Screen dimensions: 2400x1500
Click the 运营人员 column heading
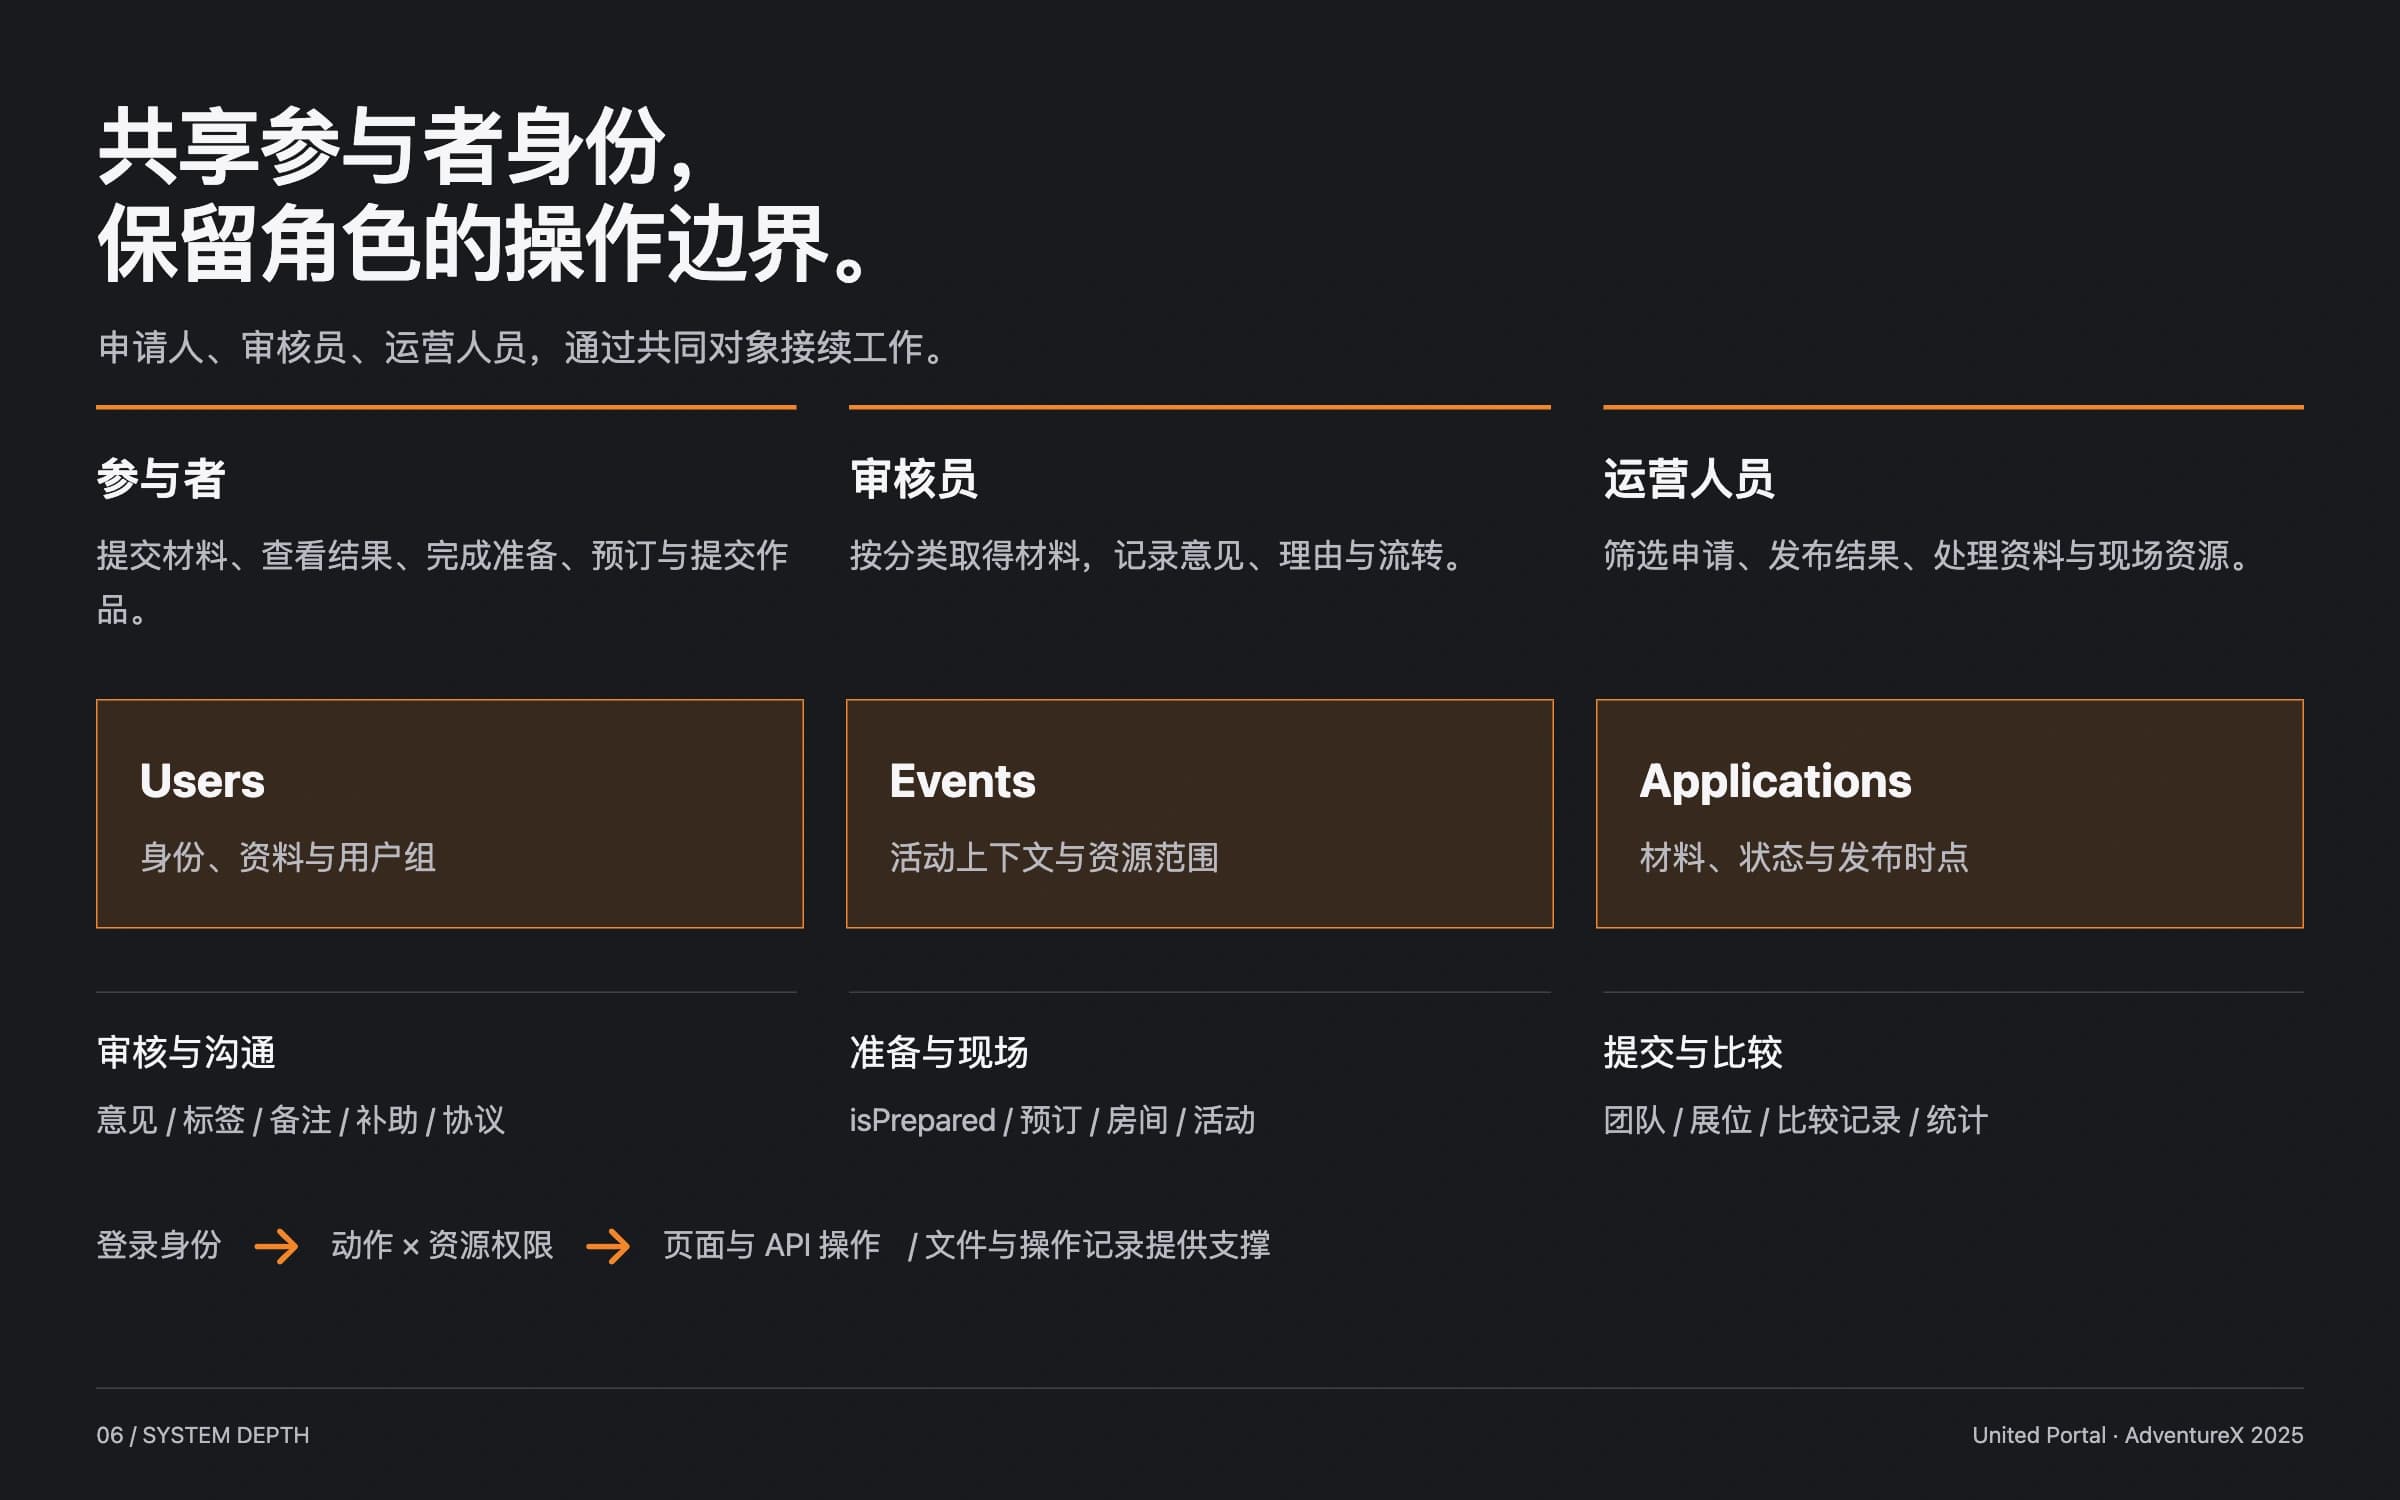point(1689,479)
